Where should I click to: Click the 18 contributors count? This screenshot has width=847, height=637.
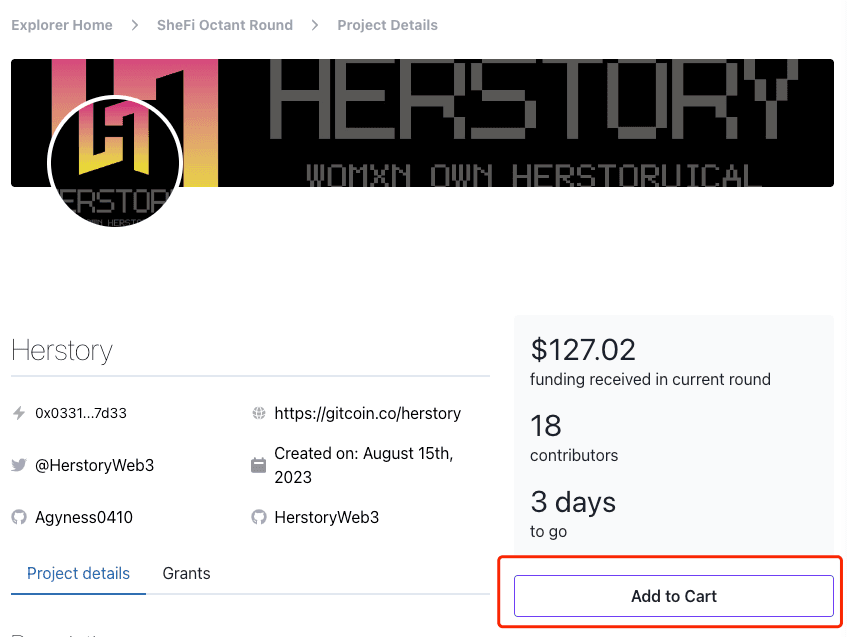pos(546,426)
